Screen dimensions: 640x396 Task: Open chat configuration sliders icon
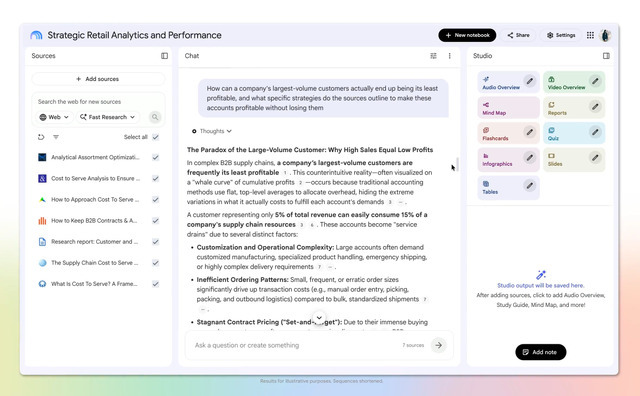tap(433, 56)
